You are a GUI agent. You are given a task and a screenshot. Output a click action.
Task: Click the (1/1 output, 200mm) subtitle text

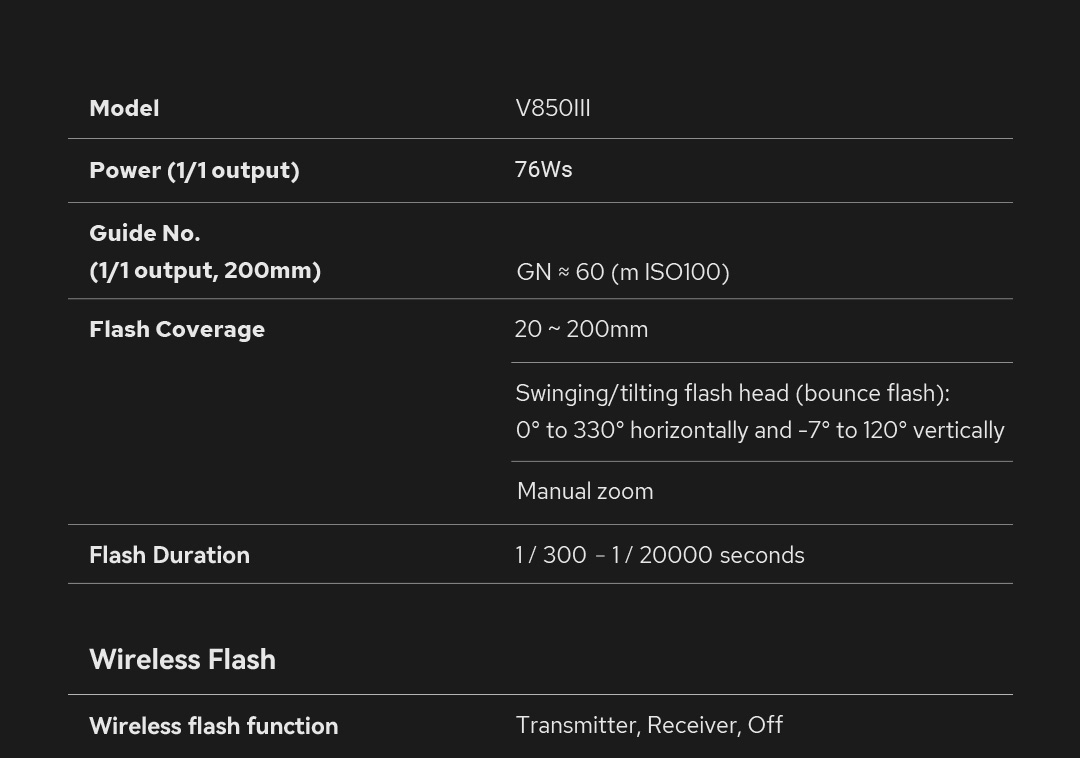[x=205, y=270]
